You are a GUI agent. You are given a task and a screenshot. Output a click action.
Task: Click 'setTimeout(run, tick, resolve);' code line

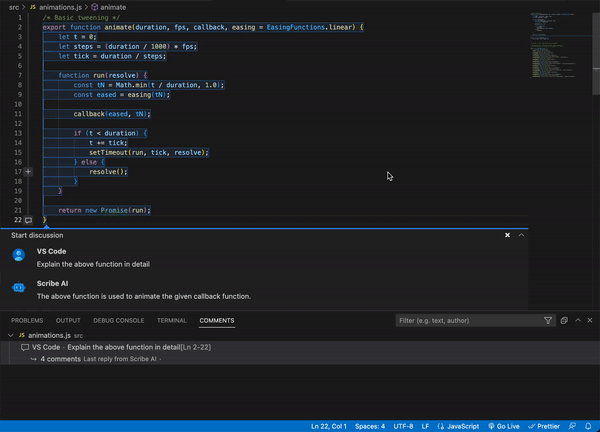tap(149, 152)
